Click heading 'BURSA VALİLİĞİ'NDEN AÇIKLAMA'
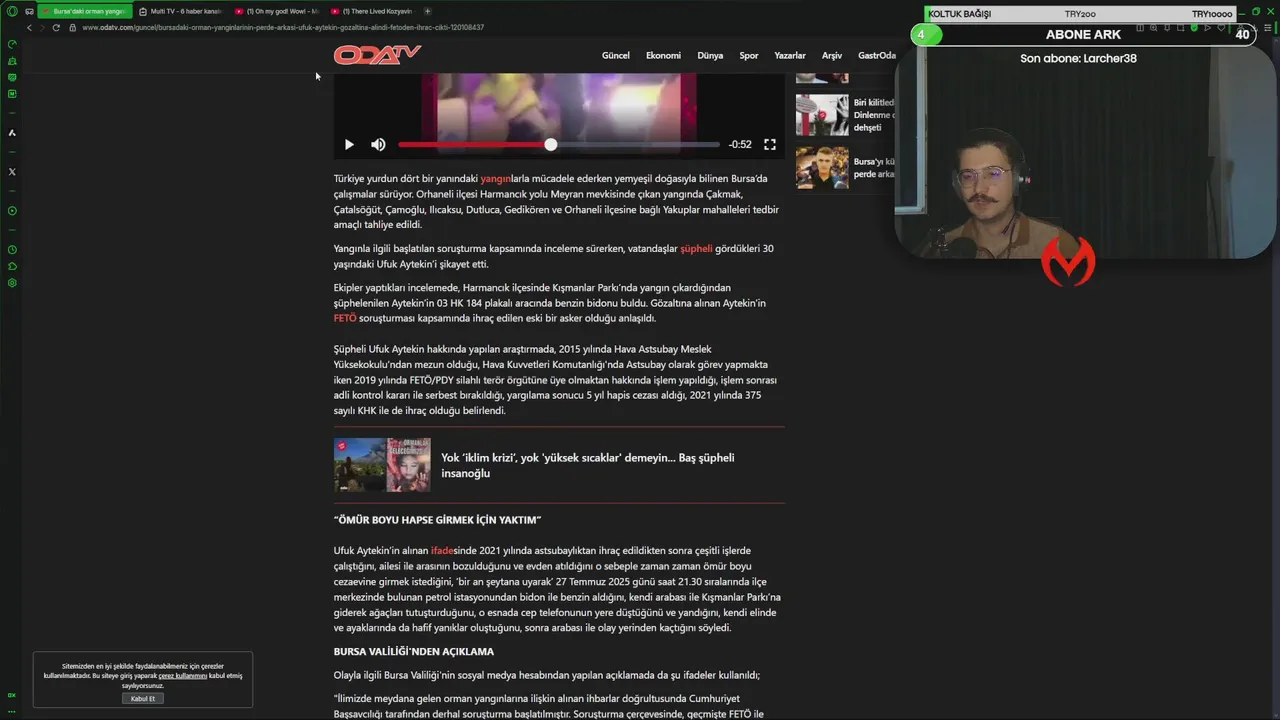 (x=414, y=652)
